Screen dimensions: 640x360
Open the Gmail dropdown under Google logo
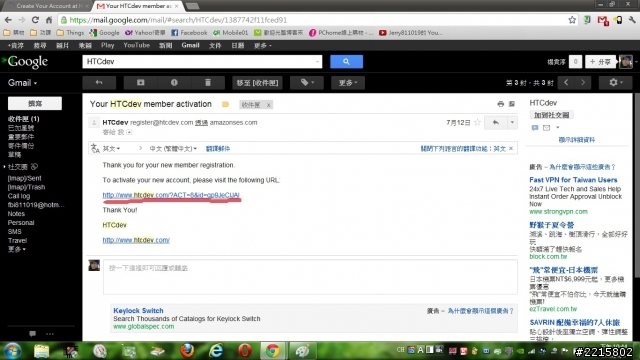[22, 83]
